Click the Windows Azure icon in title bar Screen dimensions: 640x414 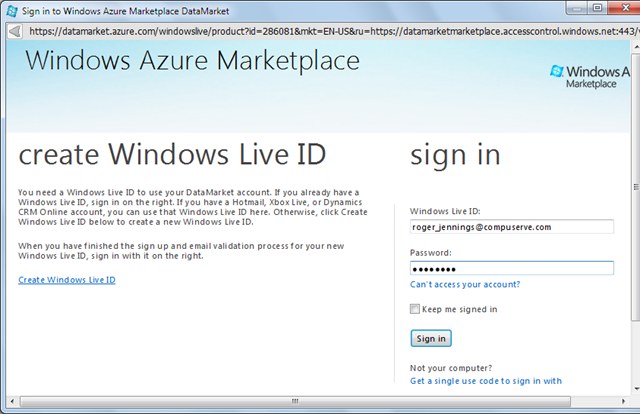click(12, 11)
